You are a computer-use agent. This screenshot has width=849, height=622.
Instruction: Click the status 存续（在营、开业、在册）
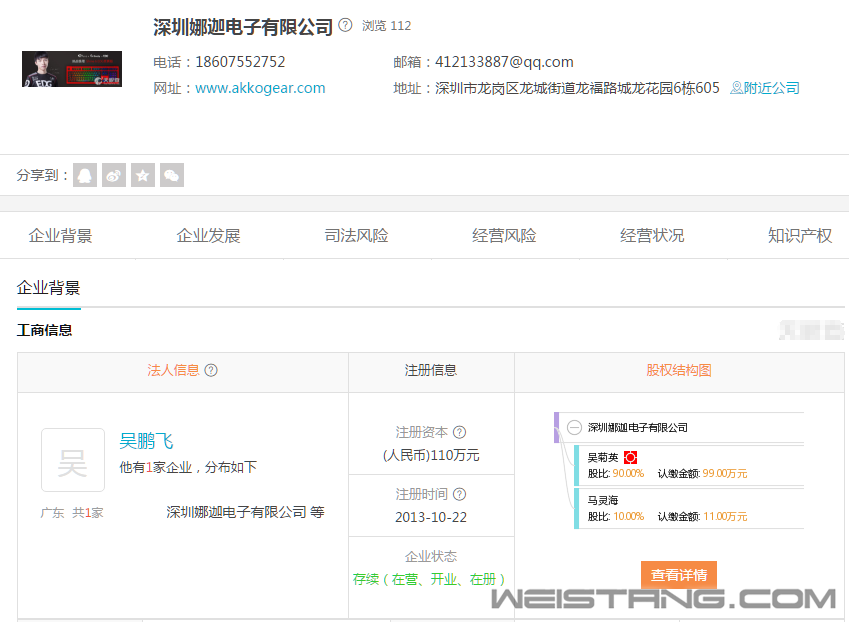point(431,579)
